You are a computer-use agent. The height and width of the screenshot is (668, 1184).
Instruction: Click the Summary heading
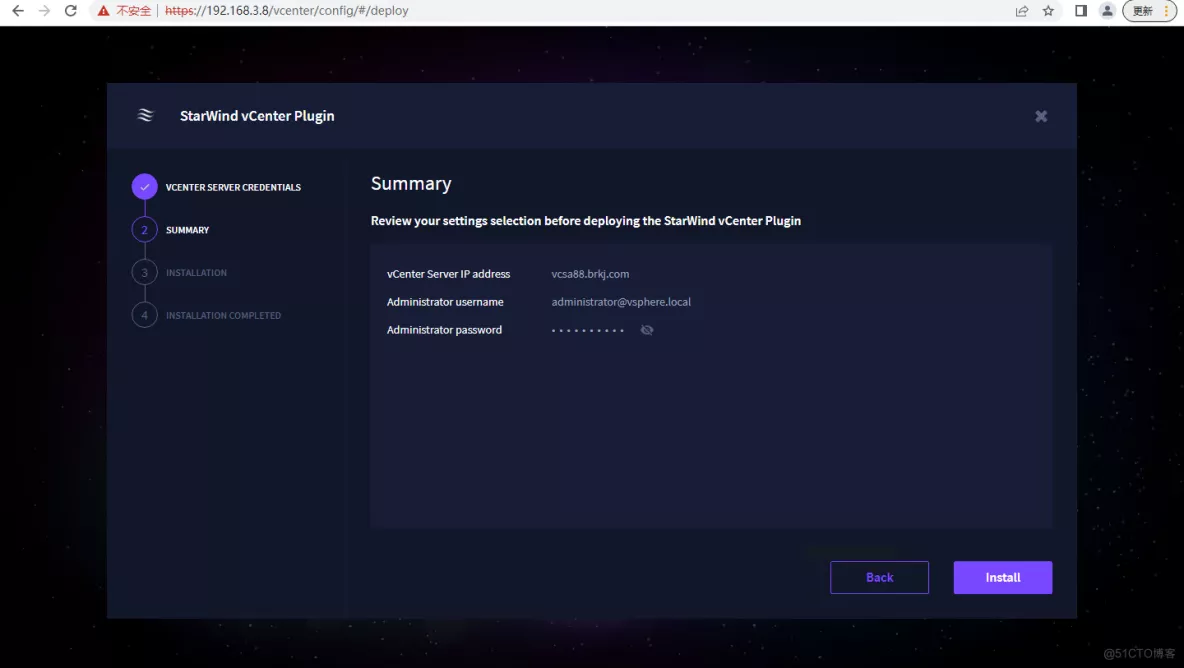coord(411,184)
